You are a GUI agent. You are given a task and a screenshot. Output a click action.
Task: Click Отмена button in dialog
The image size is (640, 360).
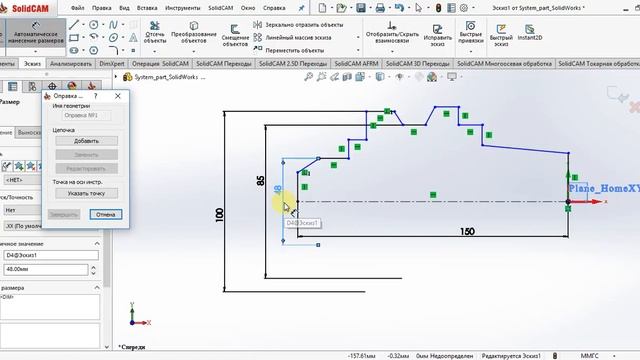coord(106,214)
